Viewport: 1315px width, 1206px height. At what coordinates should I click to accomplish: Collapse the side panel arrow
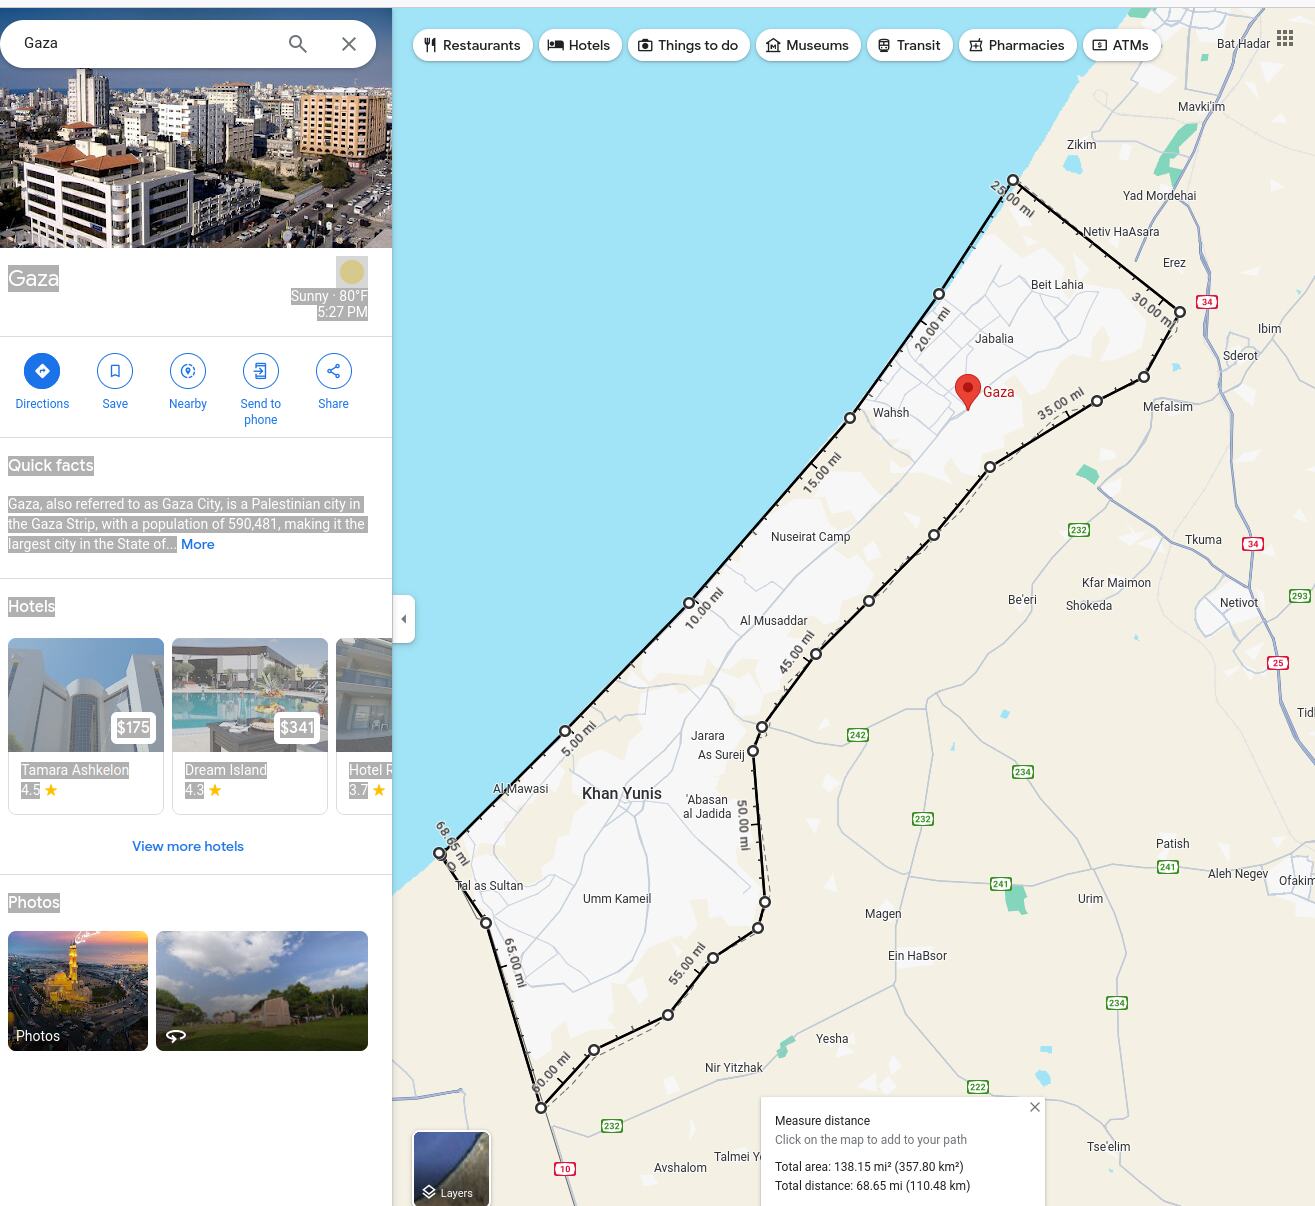tap(404, 619)
